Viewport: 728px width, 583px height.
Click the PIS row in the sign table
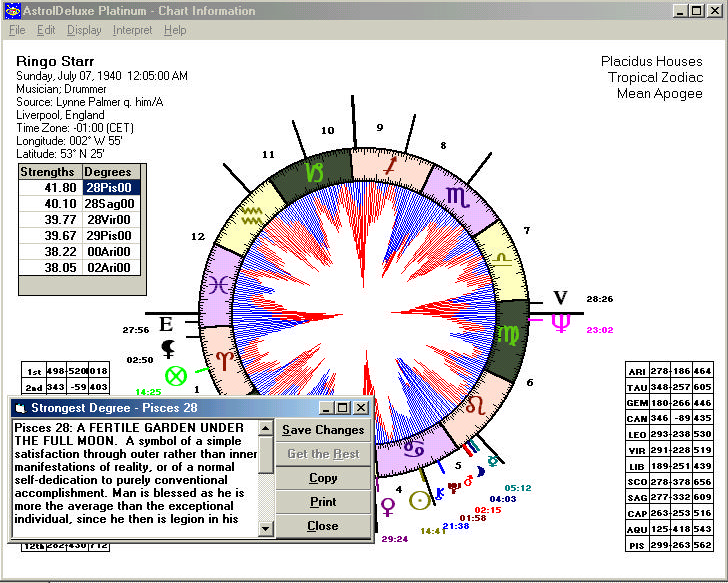(x=669, y=545)
